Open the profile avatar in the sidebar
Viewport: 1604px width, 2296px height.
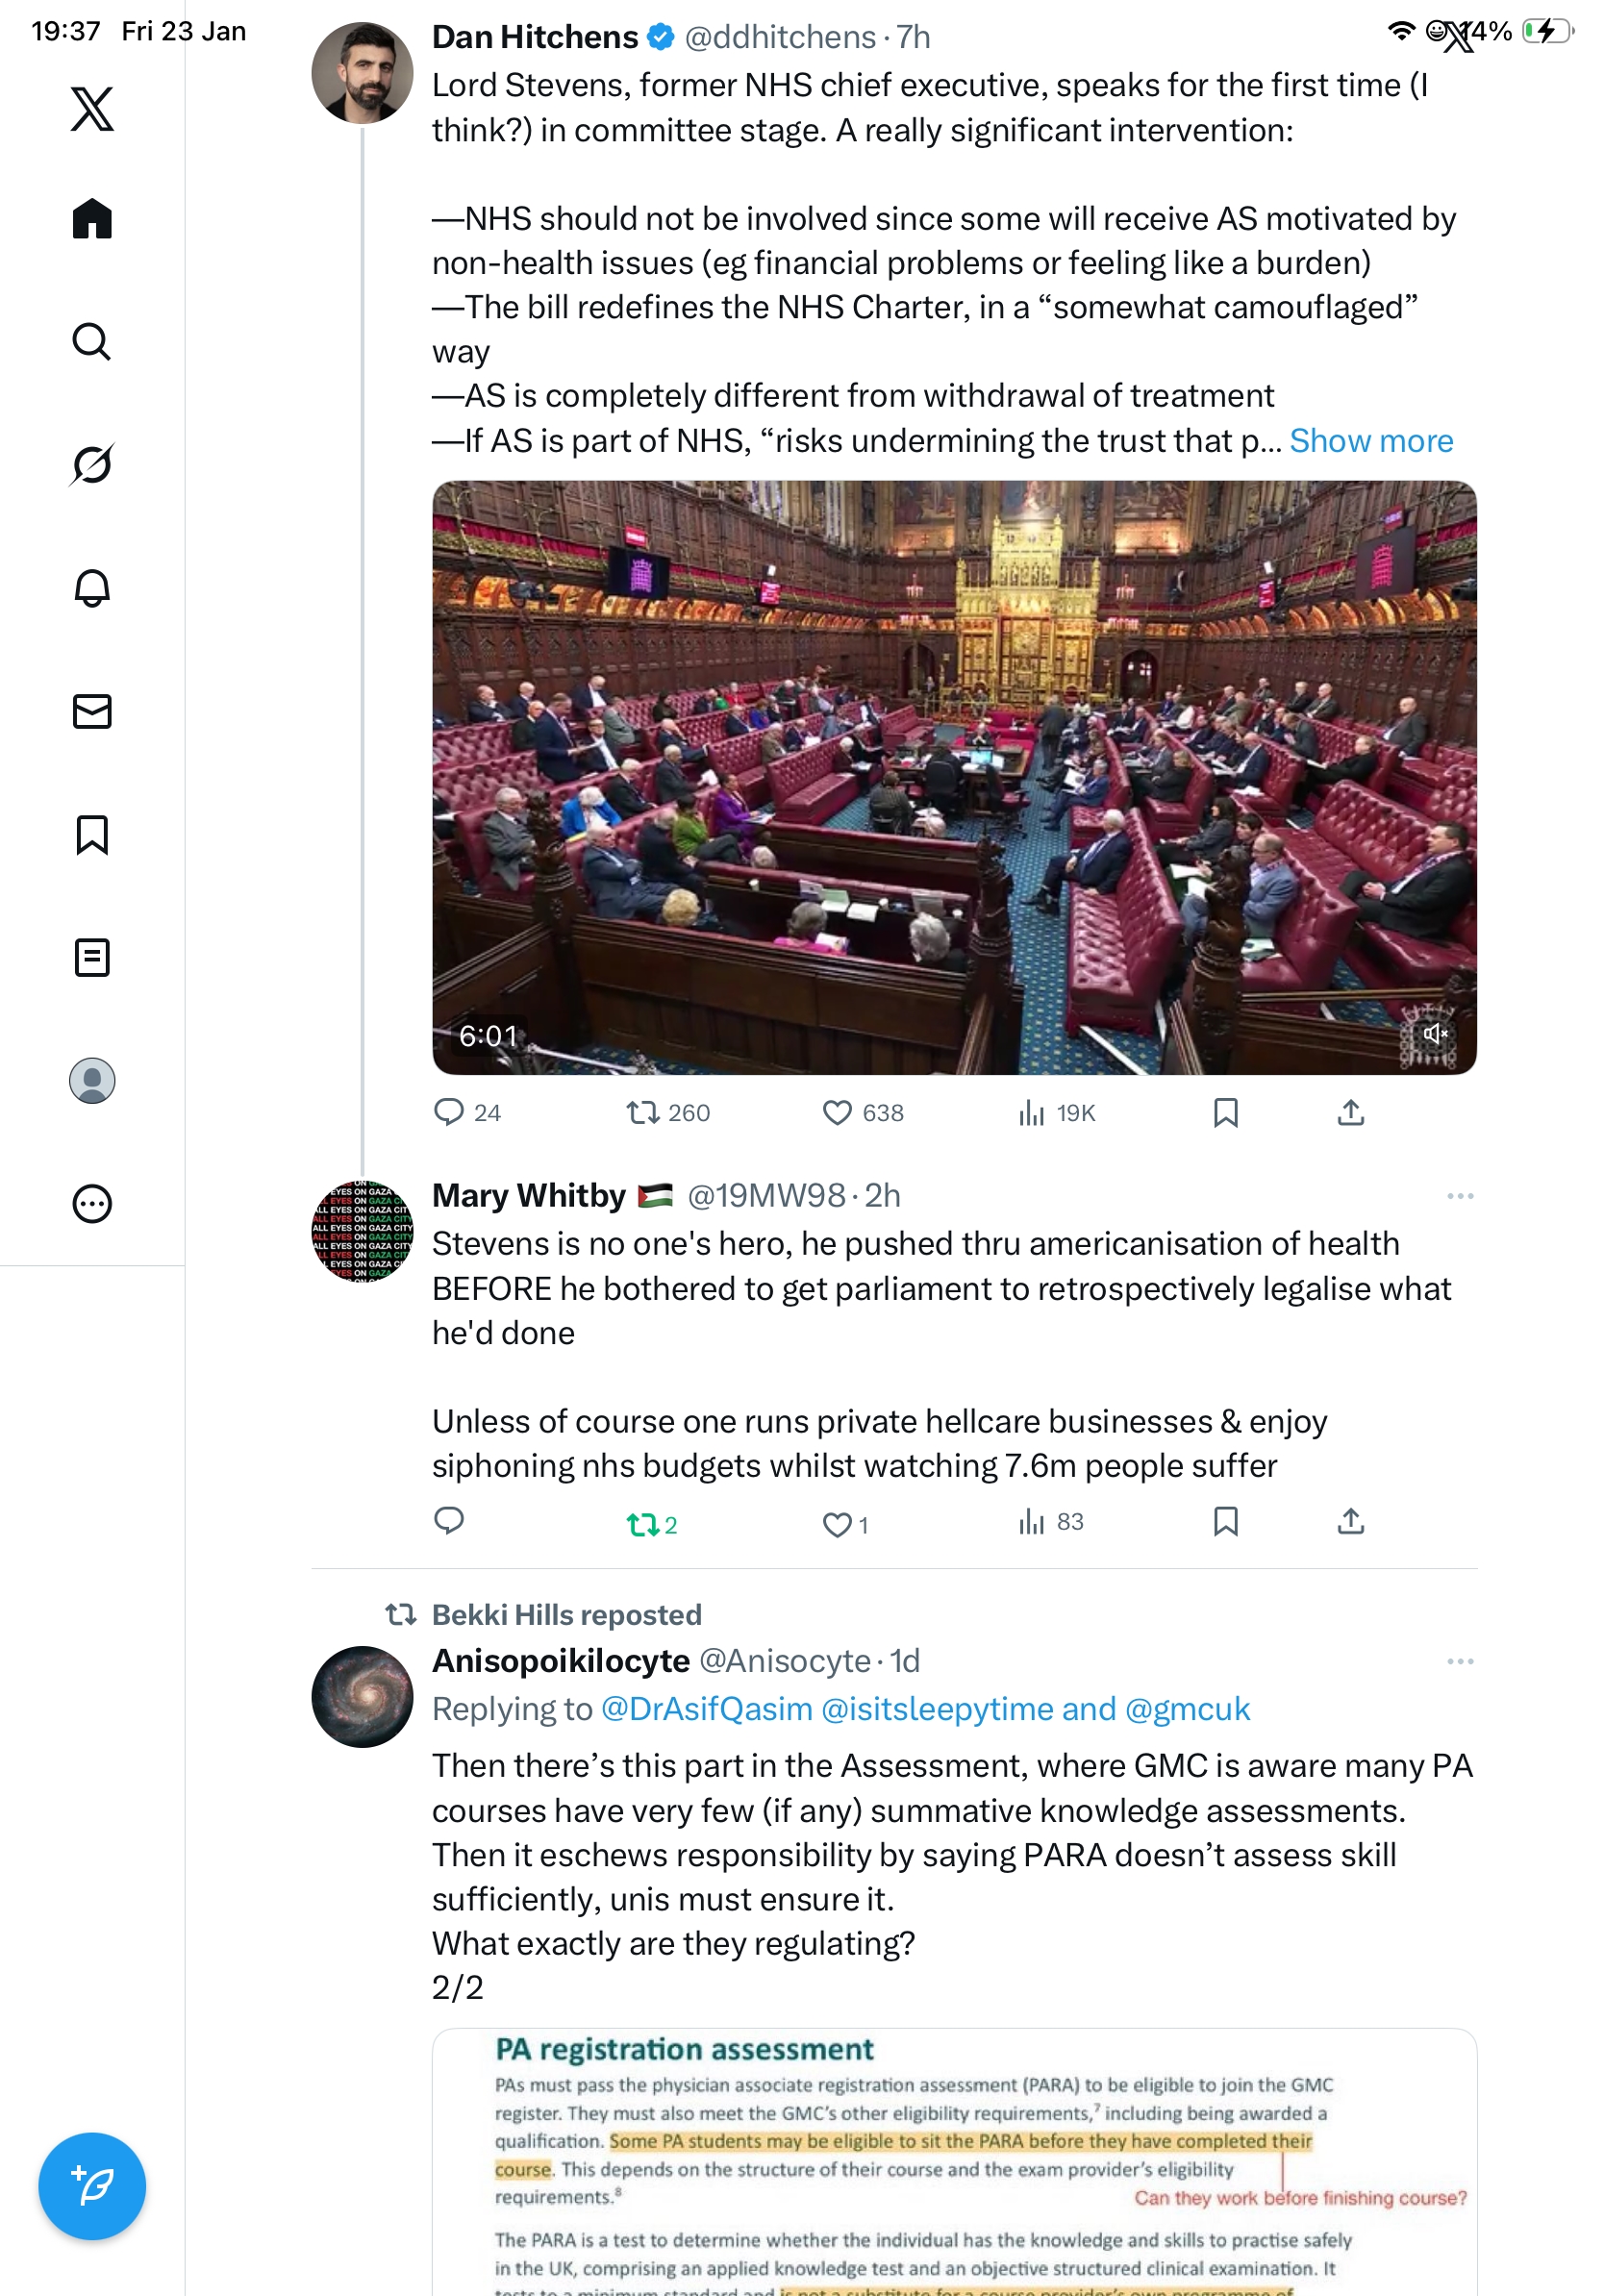point(92,1080)
